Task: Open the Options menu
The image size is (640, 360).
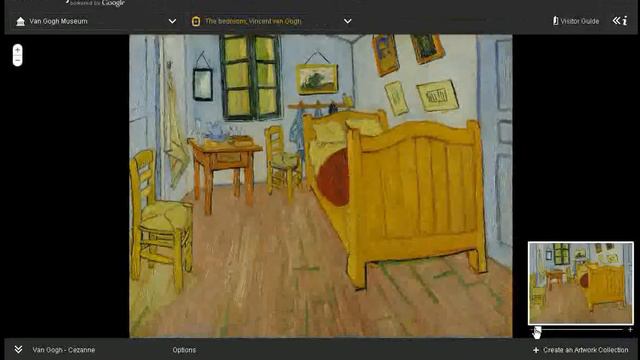Action: [184, 350]
